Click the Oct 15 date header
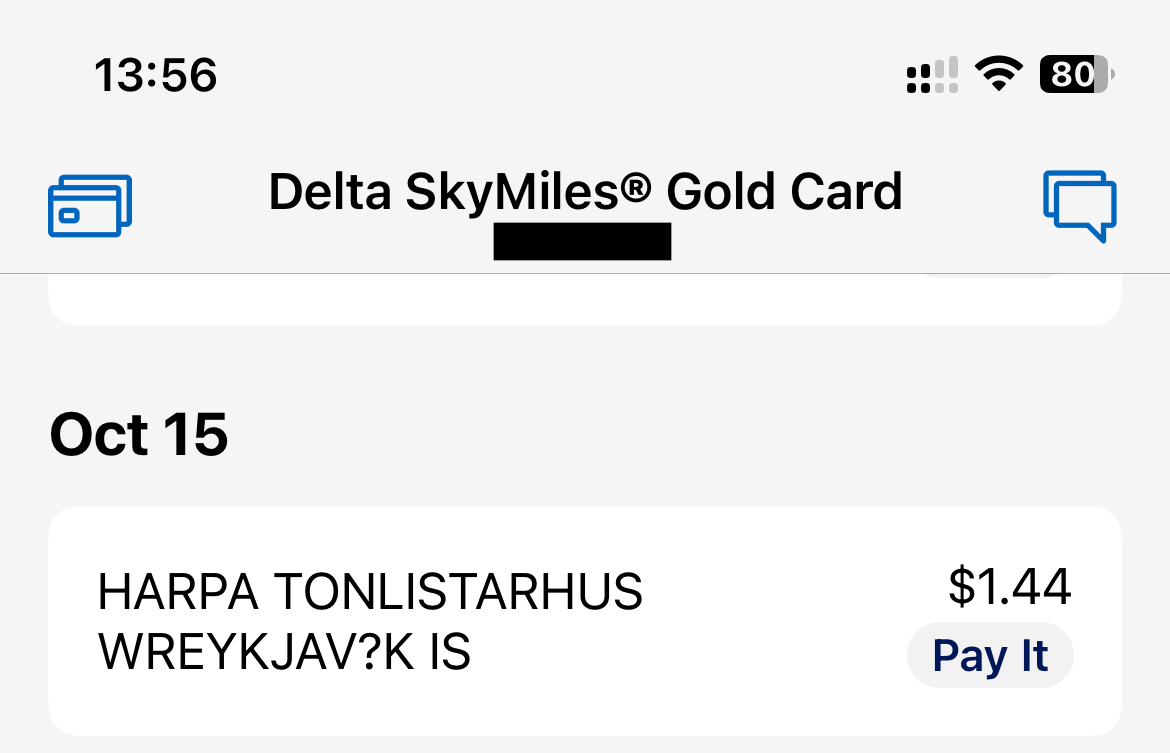The height and width of the screenshot is (753, 1170). [x=139, y=435]
